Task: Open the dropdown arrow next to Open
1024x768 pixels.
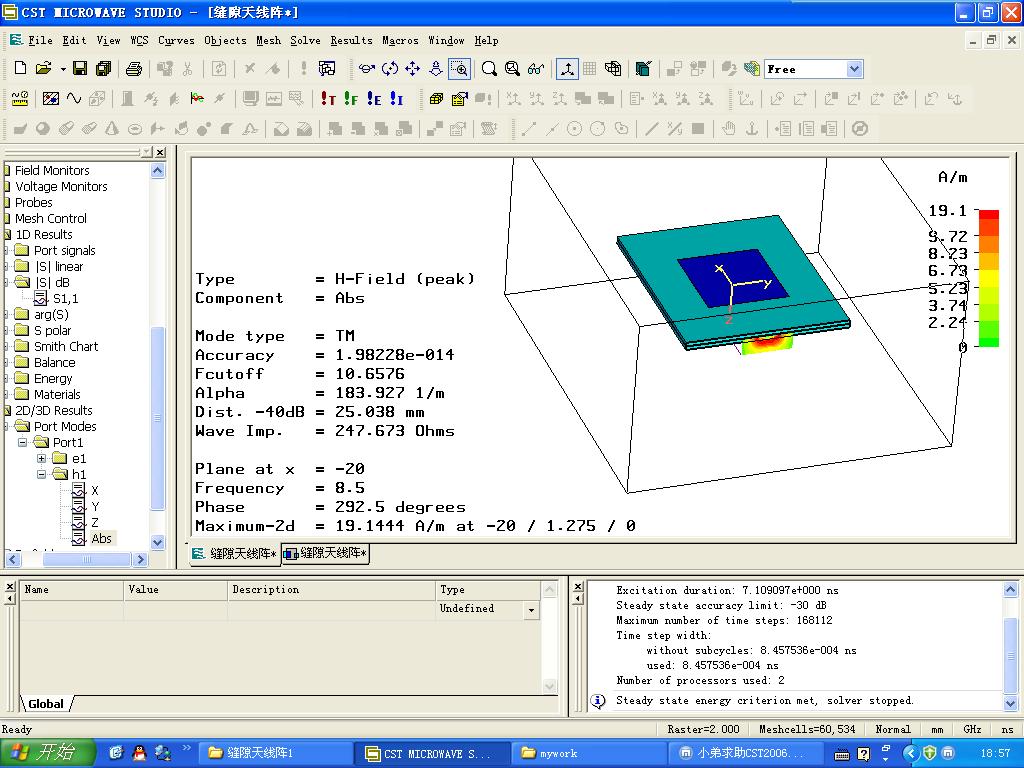Action: tap(63, 69)
